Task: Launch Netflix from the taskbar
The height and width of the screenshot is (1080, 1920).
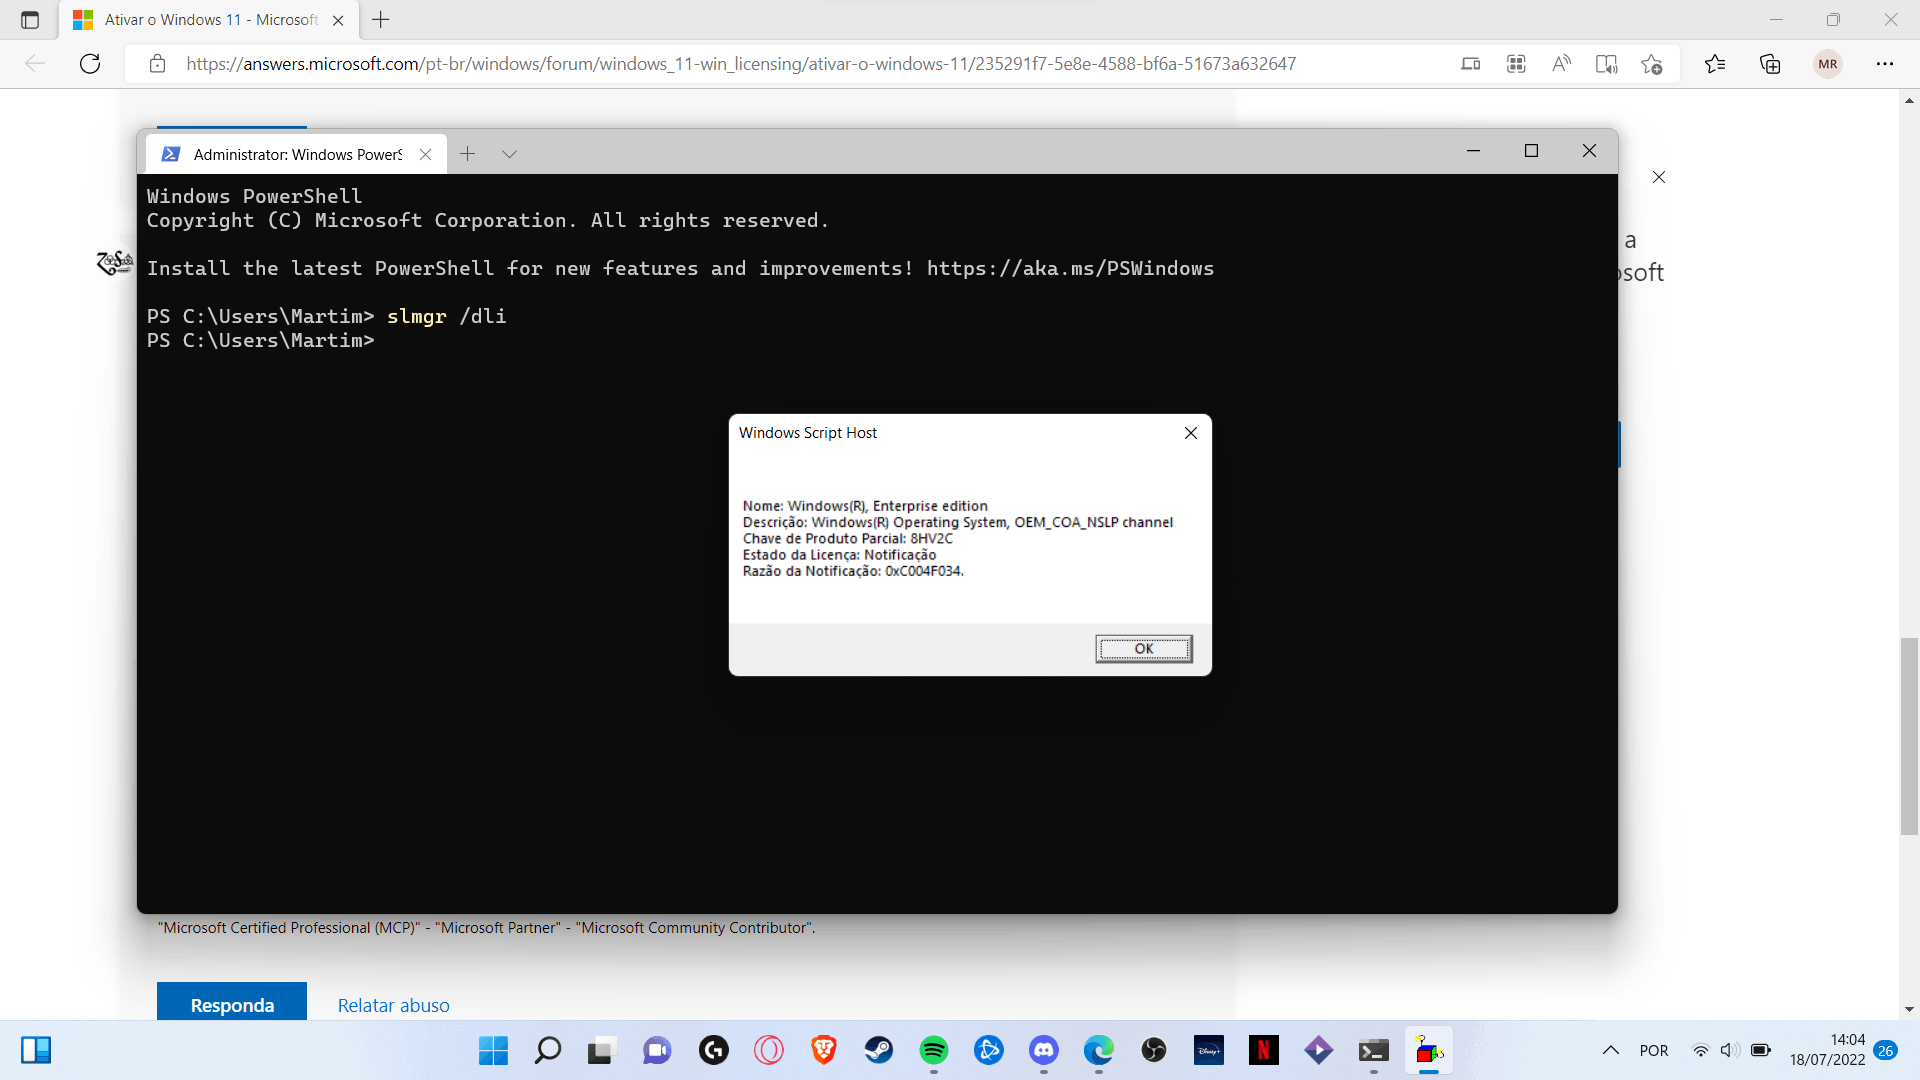Action: 1263,1050
